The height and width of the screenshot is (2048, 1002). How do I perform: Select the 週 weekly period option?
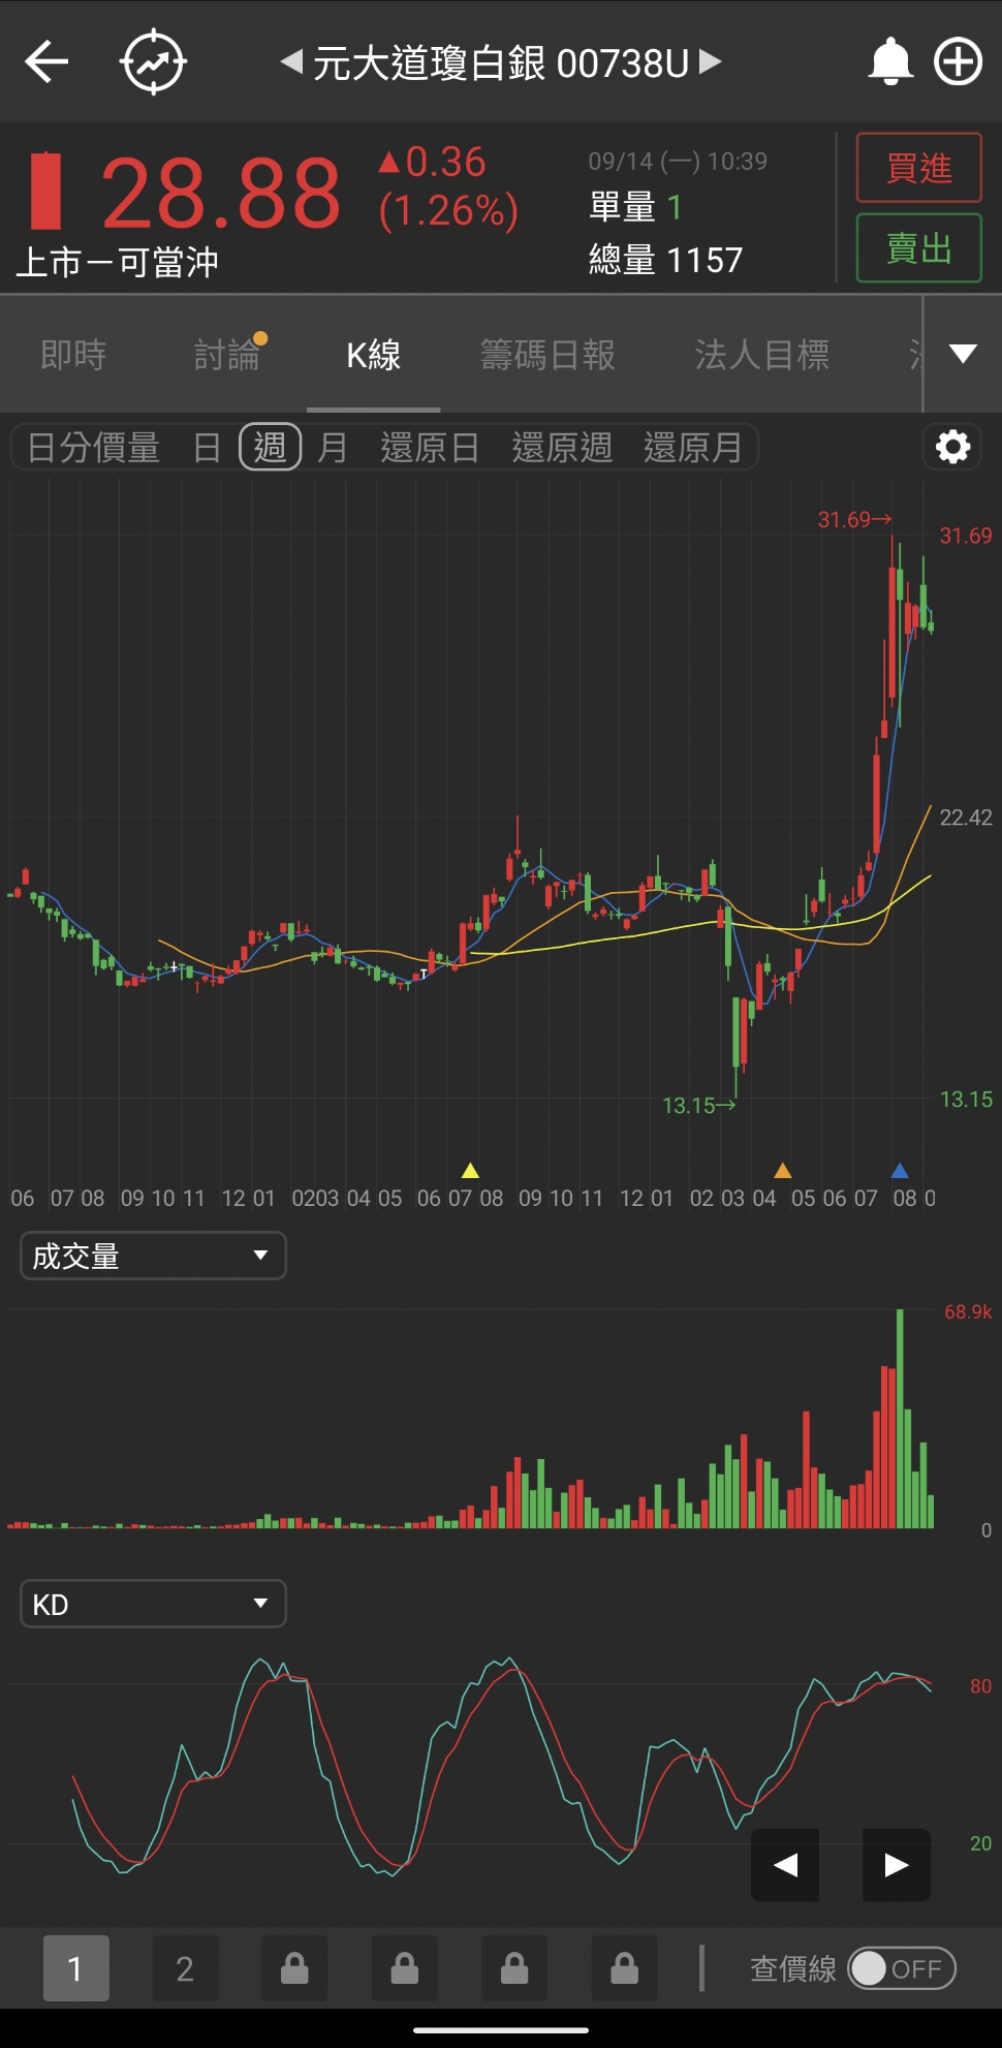(x=270, y=447)
